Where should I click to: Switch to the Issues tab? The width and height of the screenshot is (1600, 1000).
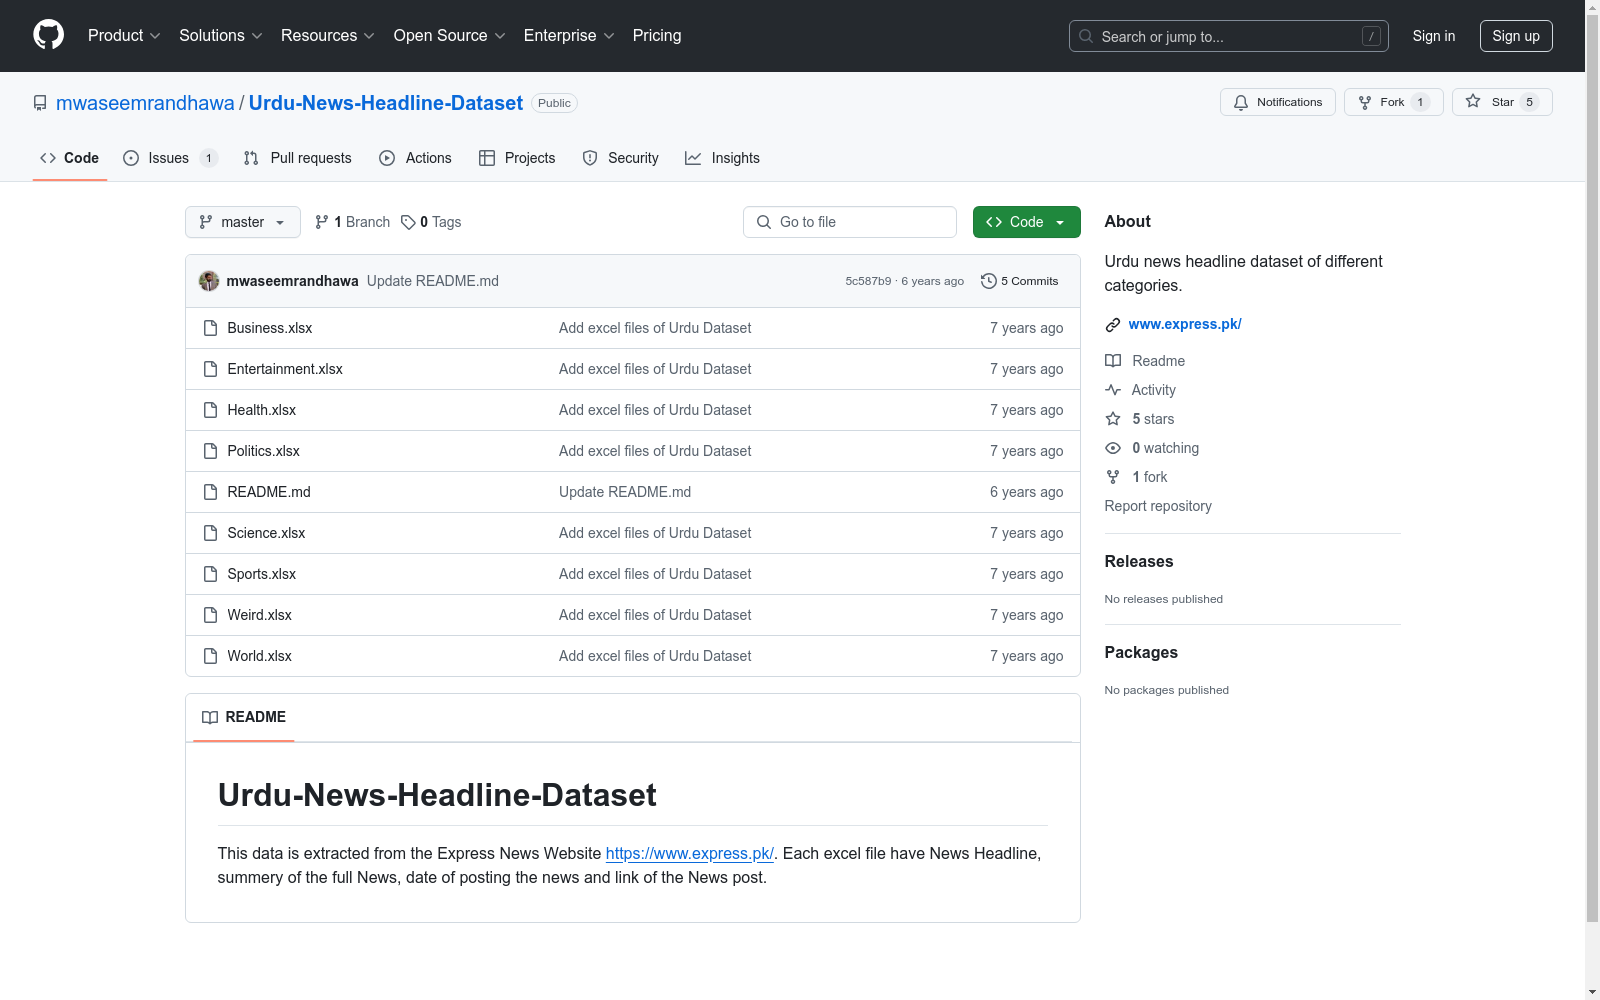[x=170, y=158]
